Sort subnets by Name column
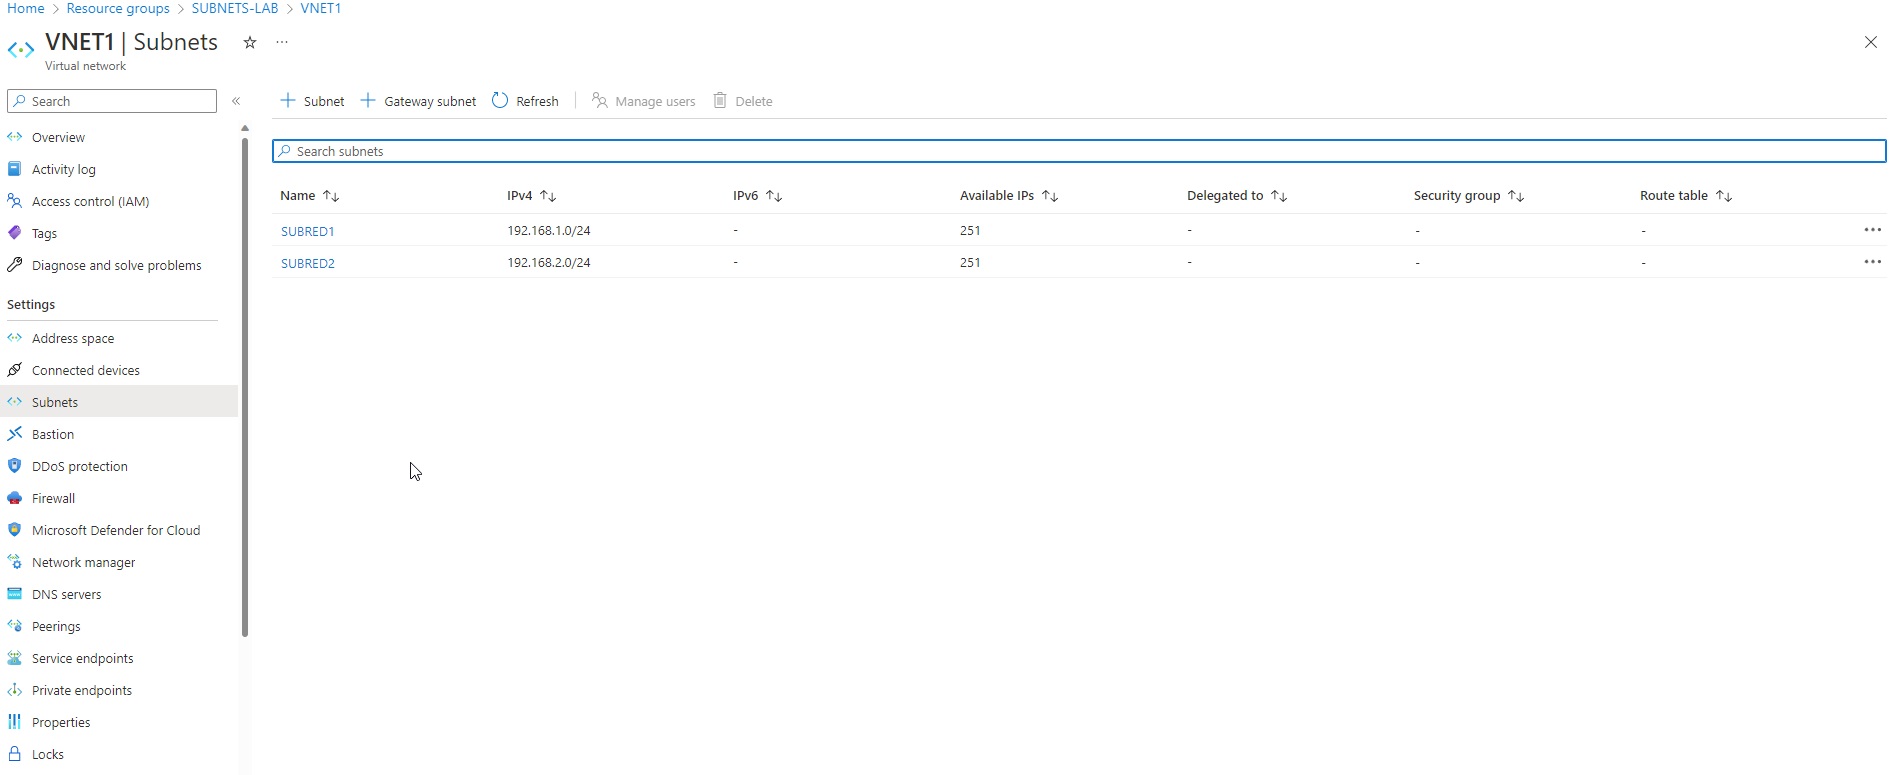 (x=310, y=196)
